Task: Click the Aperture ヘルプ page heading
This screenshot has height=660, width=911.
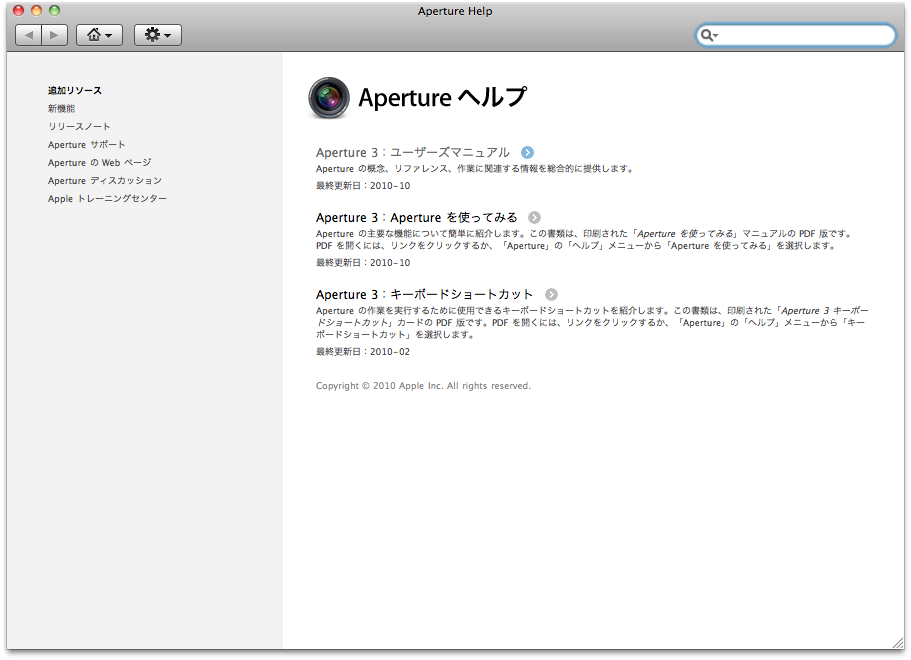Action: (442, 98)
